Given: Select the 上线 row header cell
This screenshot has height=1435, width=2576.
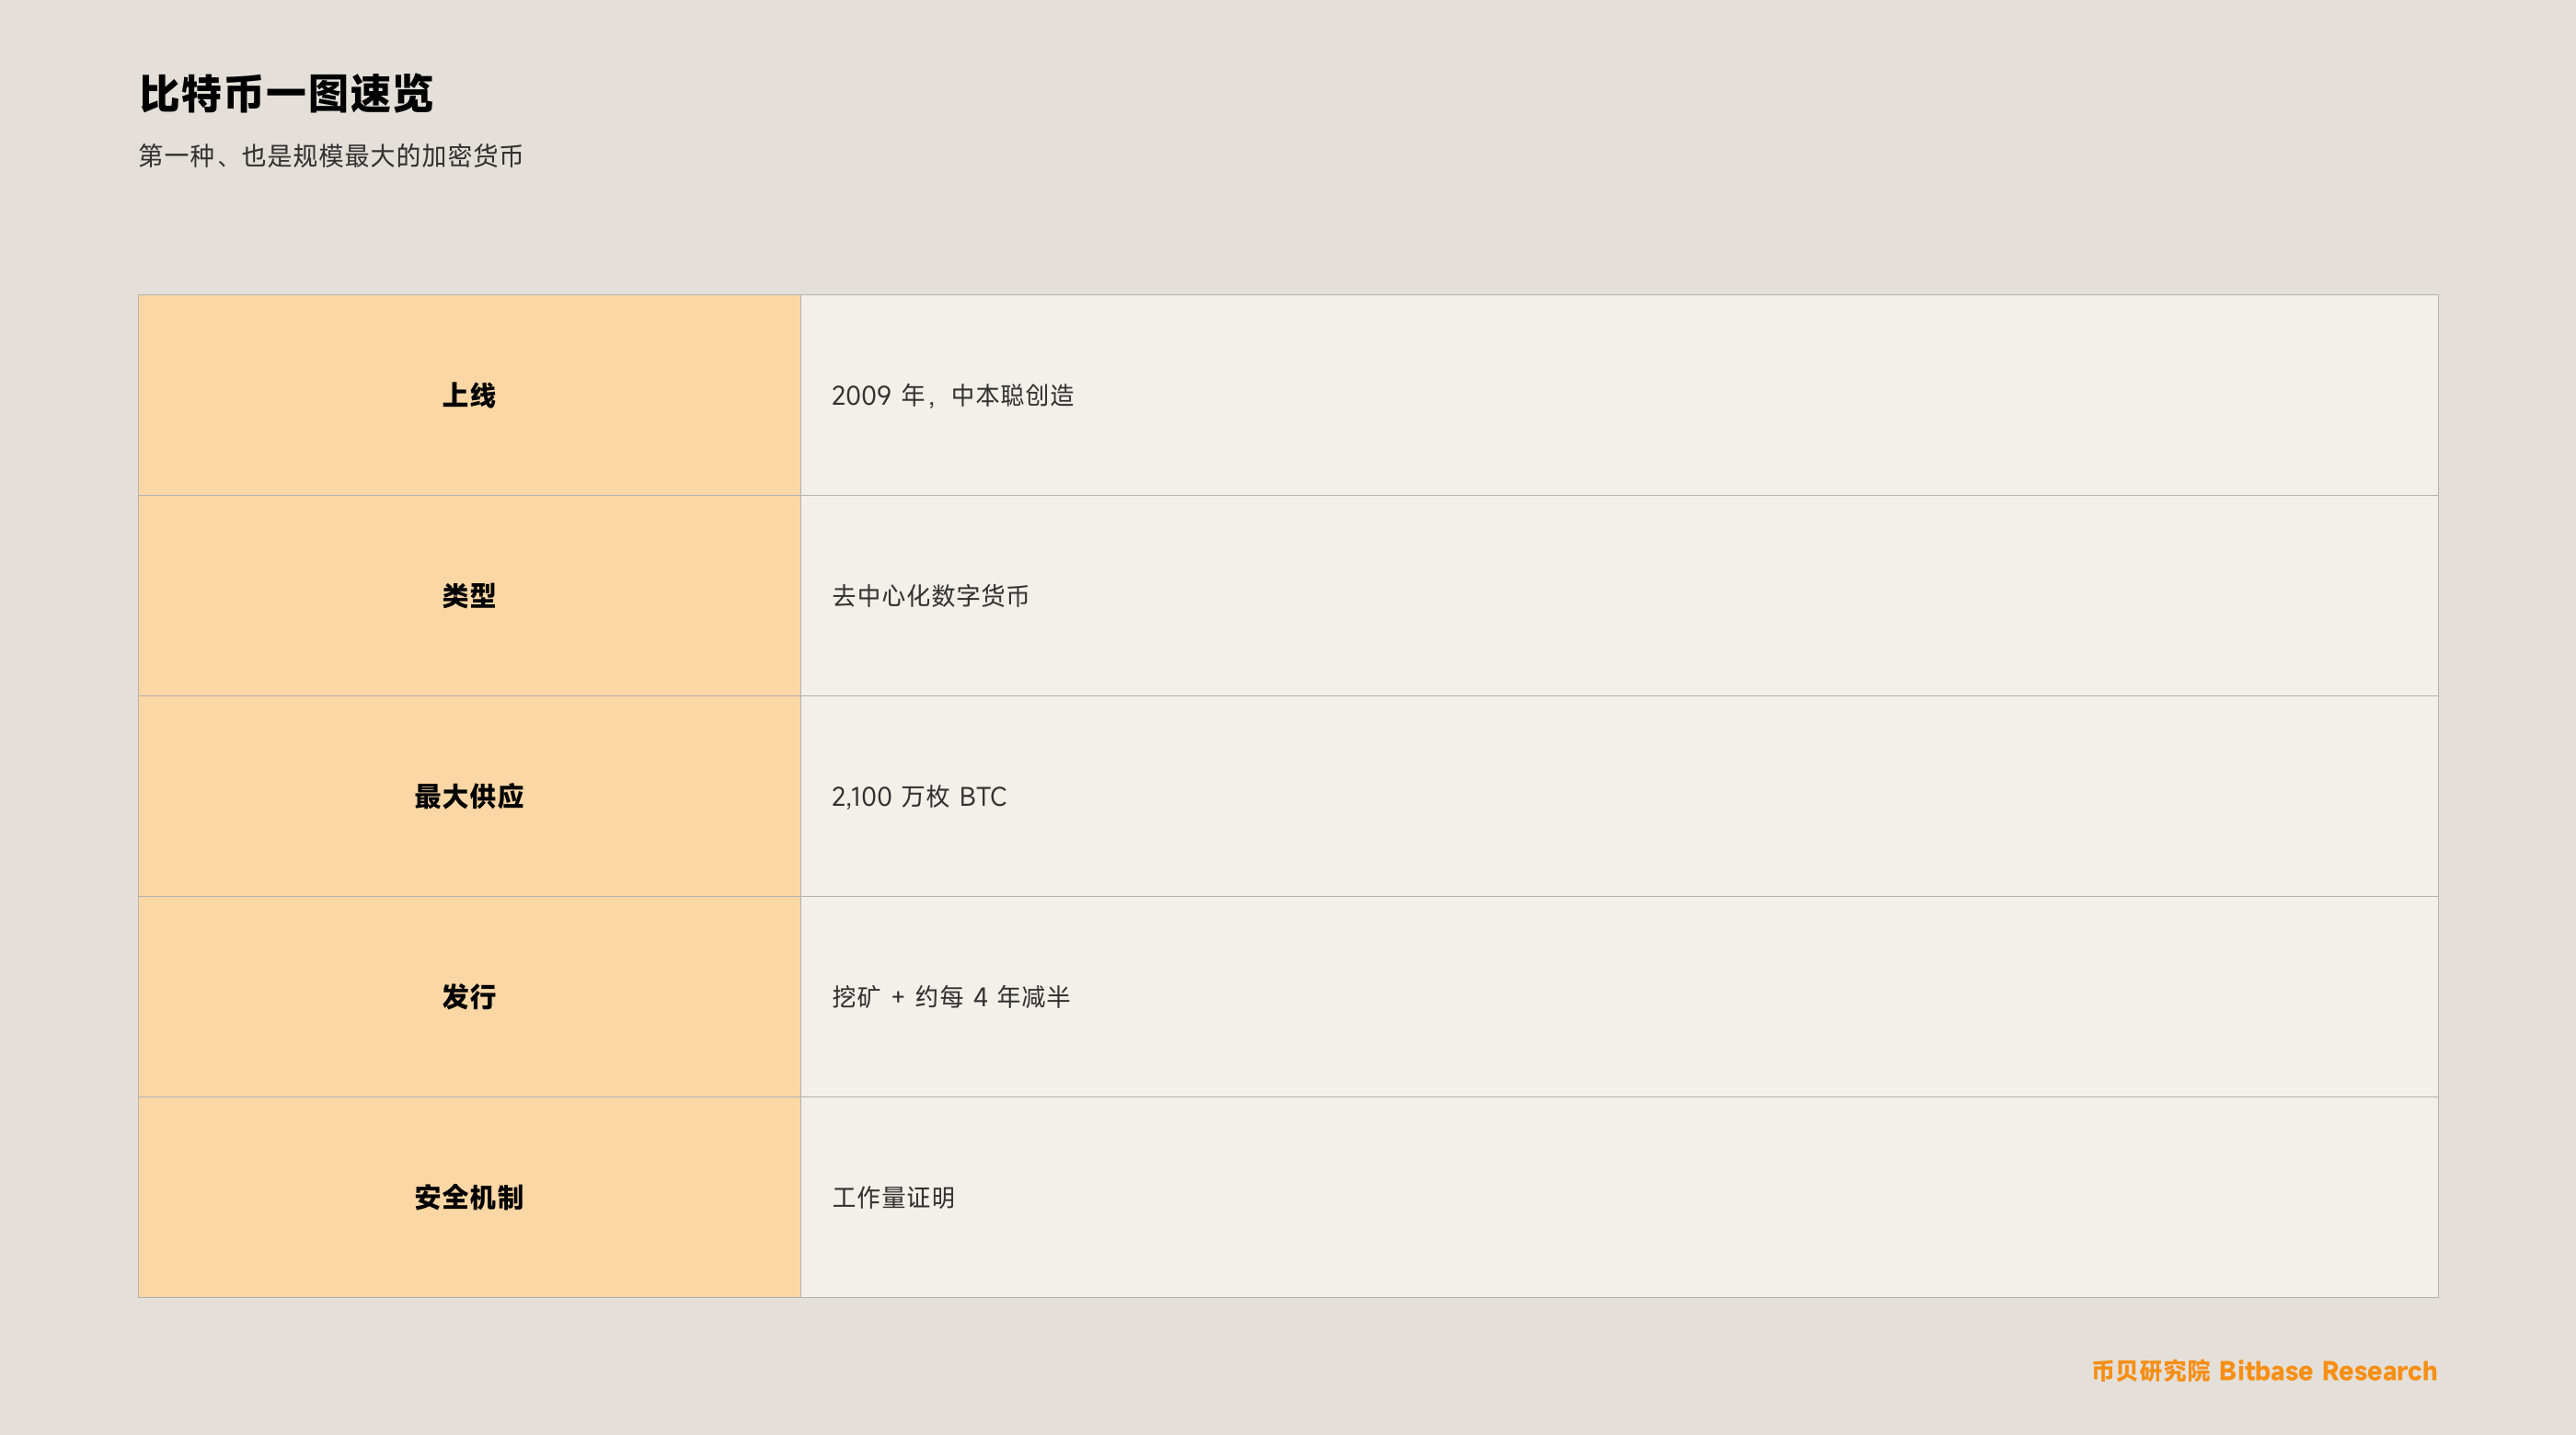Looking at the screenshot, I should coord(469,395).
